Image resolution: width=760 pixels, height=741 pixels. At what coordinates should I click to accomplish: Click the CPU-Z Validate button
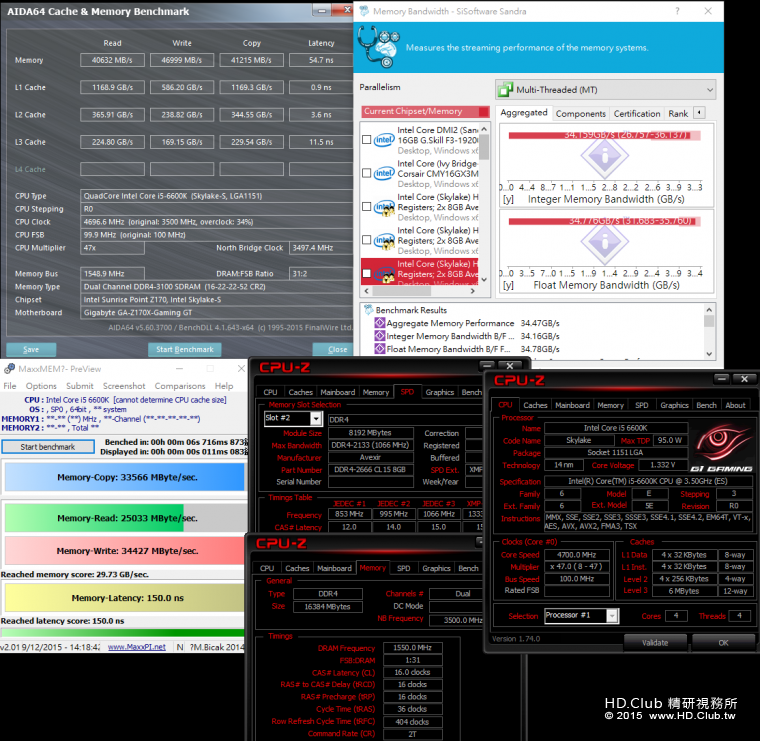click(x=655, y=643)
